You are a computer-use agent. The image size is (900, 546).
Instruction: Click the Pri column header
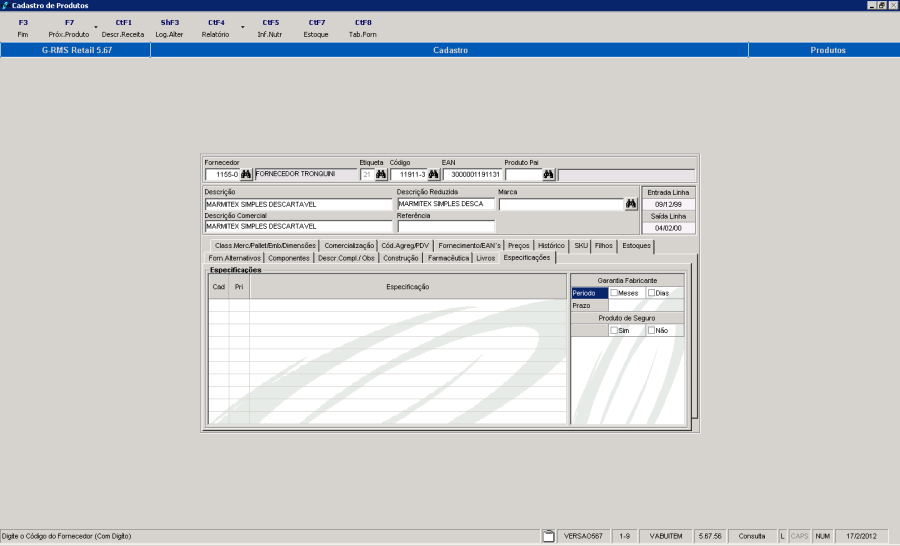(x=239, y=286)
